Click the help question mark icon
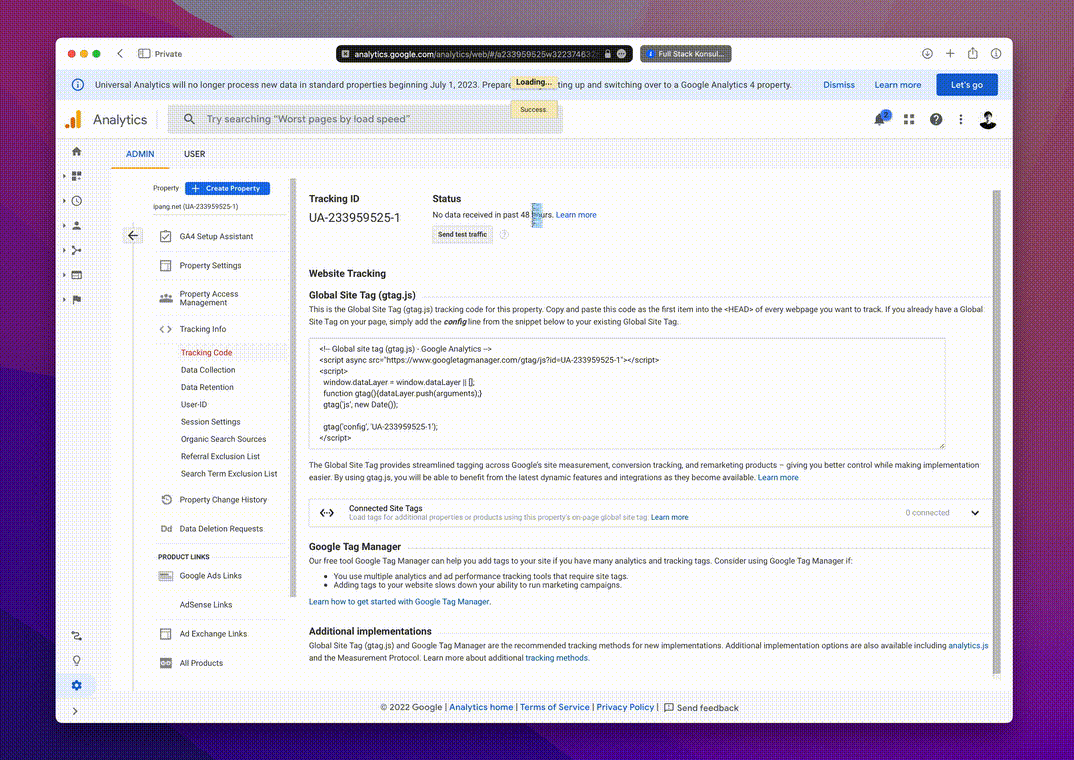 point(936,119)
